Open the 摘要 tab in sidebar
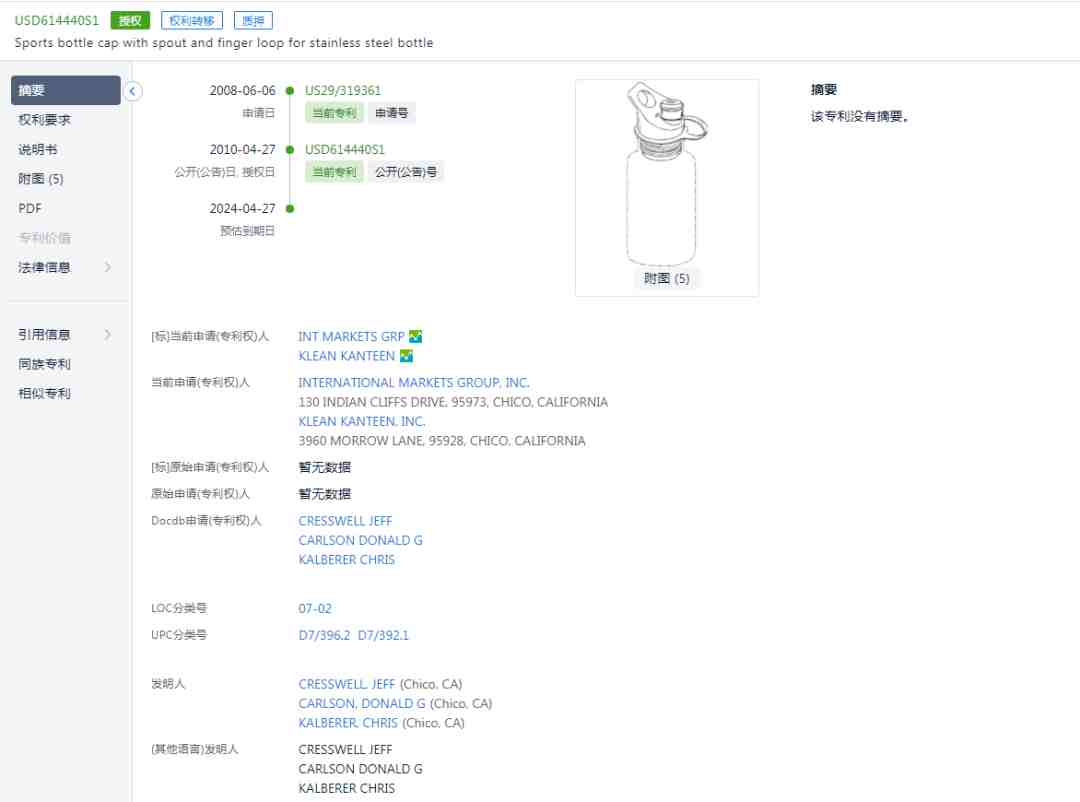This screenshot has height=802, width=1080. pyautogui.click(x=65, y=90)
